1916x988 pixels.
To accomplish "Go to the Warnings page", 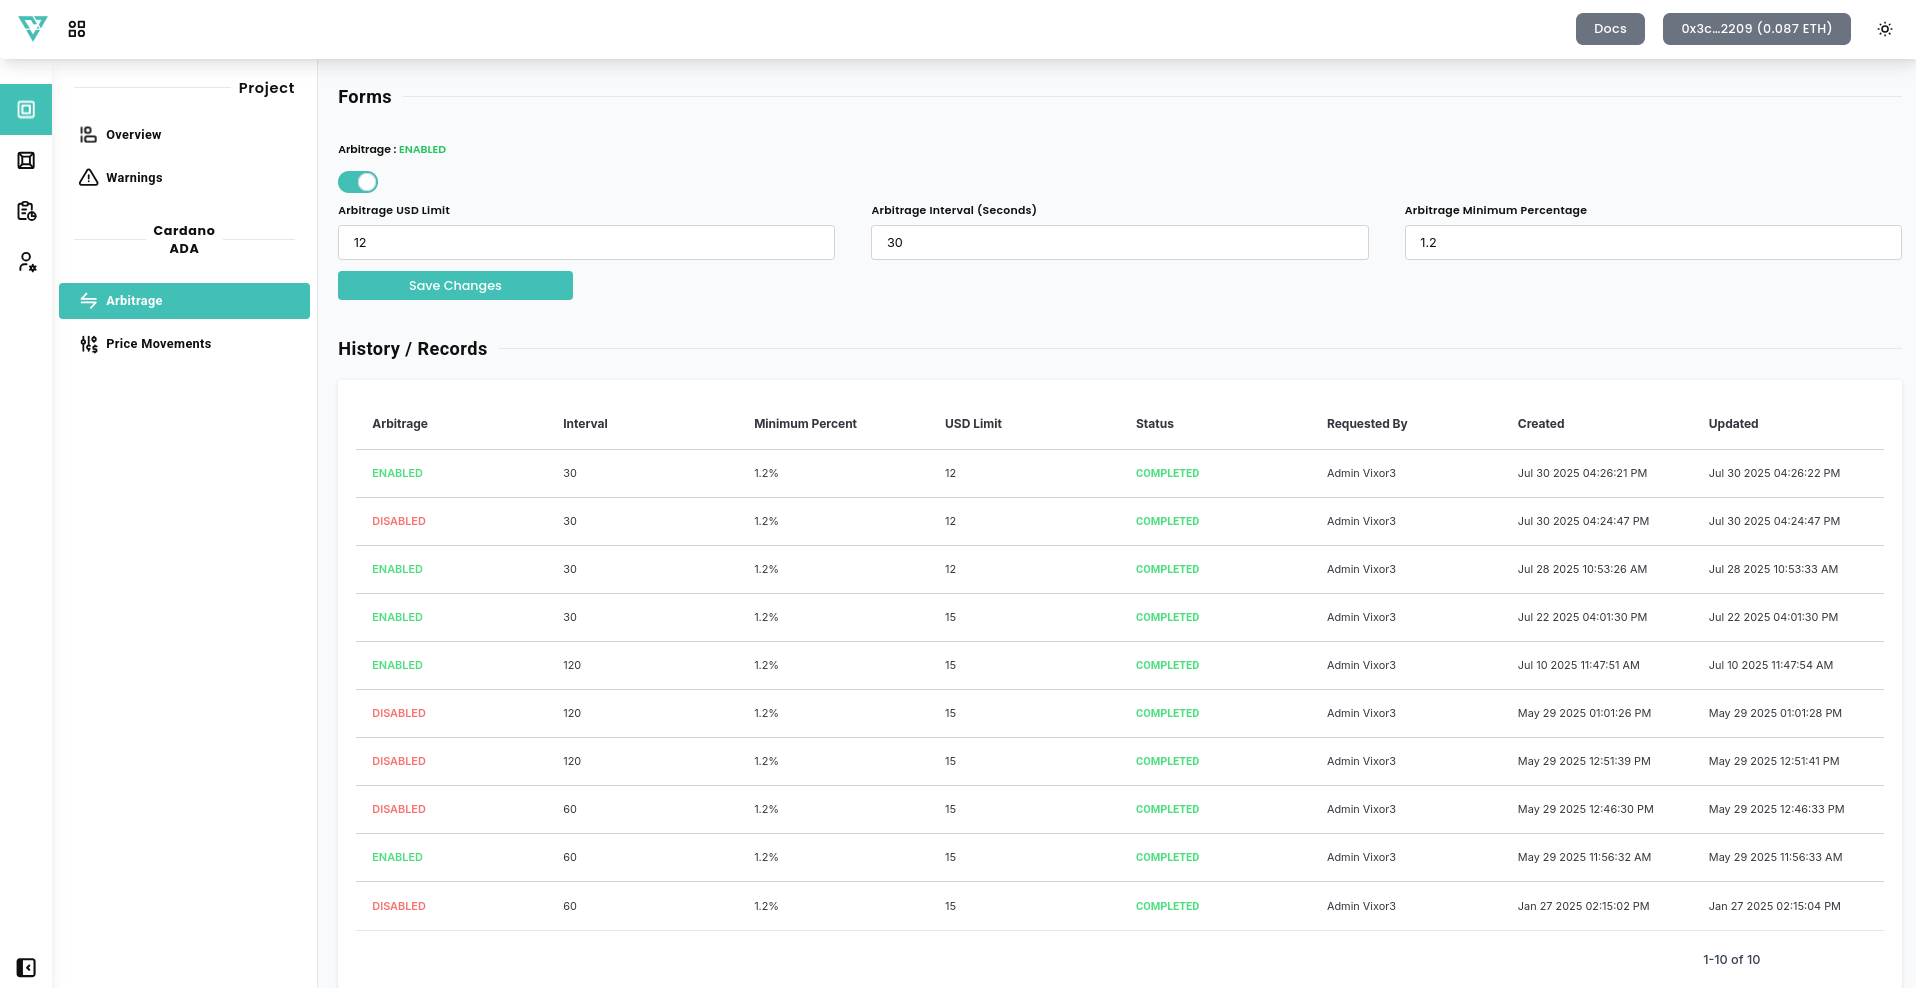I will [x=134, y=178].
